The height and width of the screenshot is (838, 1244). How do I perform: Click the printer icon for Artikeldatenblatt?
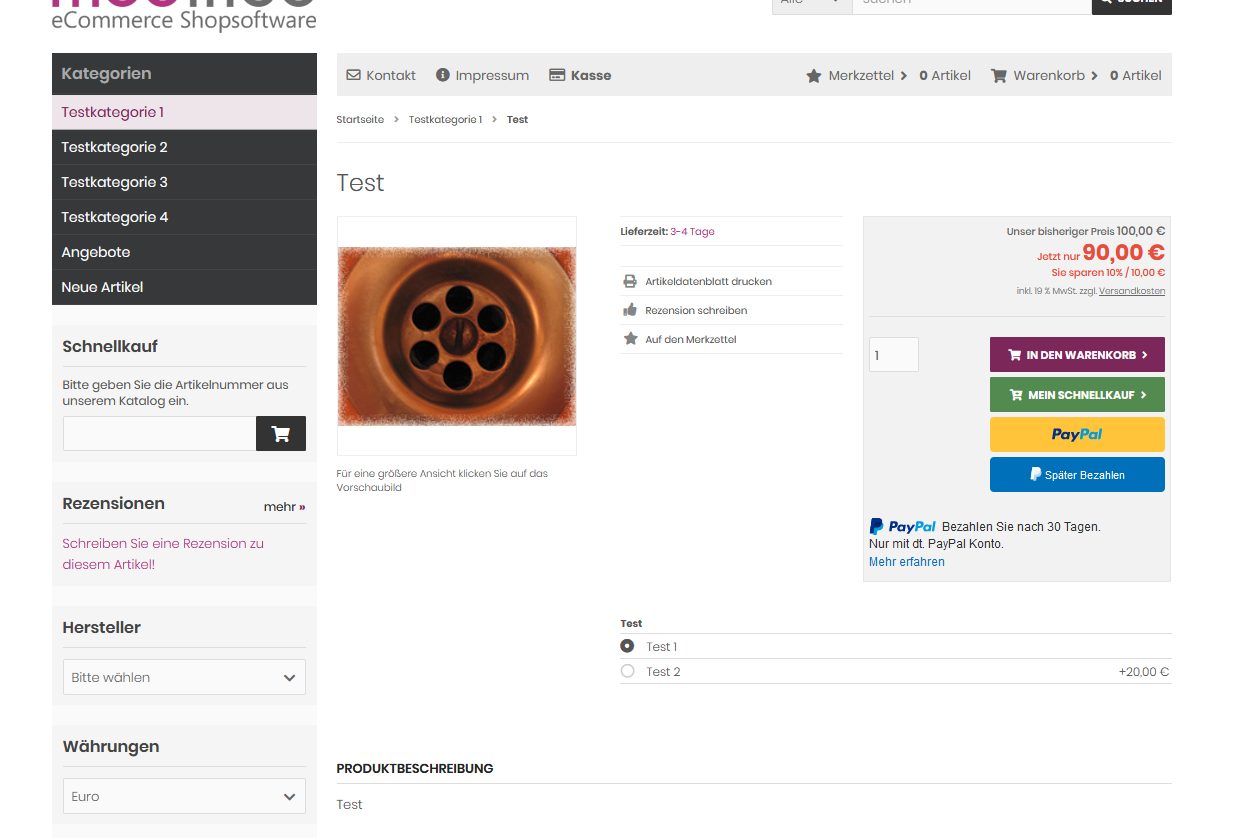click(x=630, y=282)
